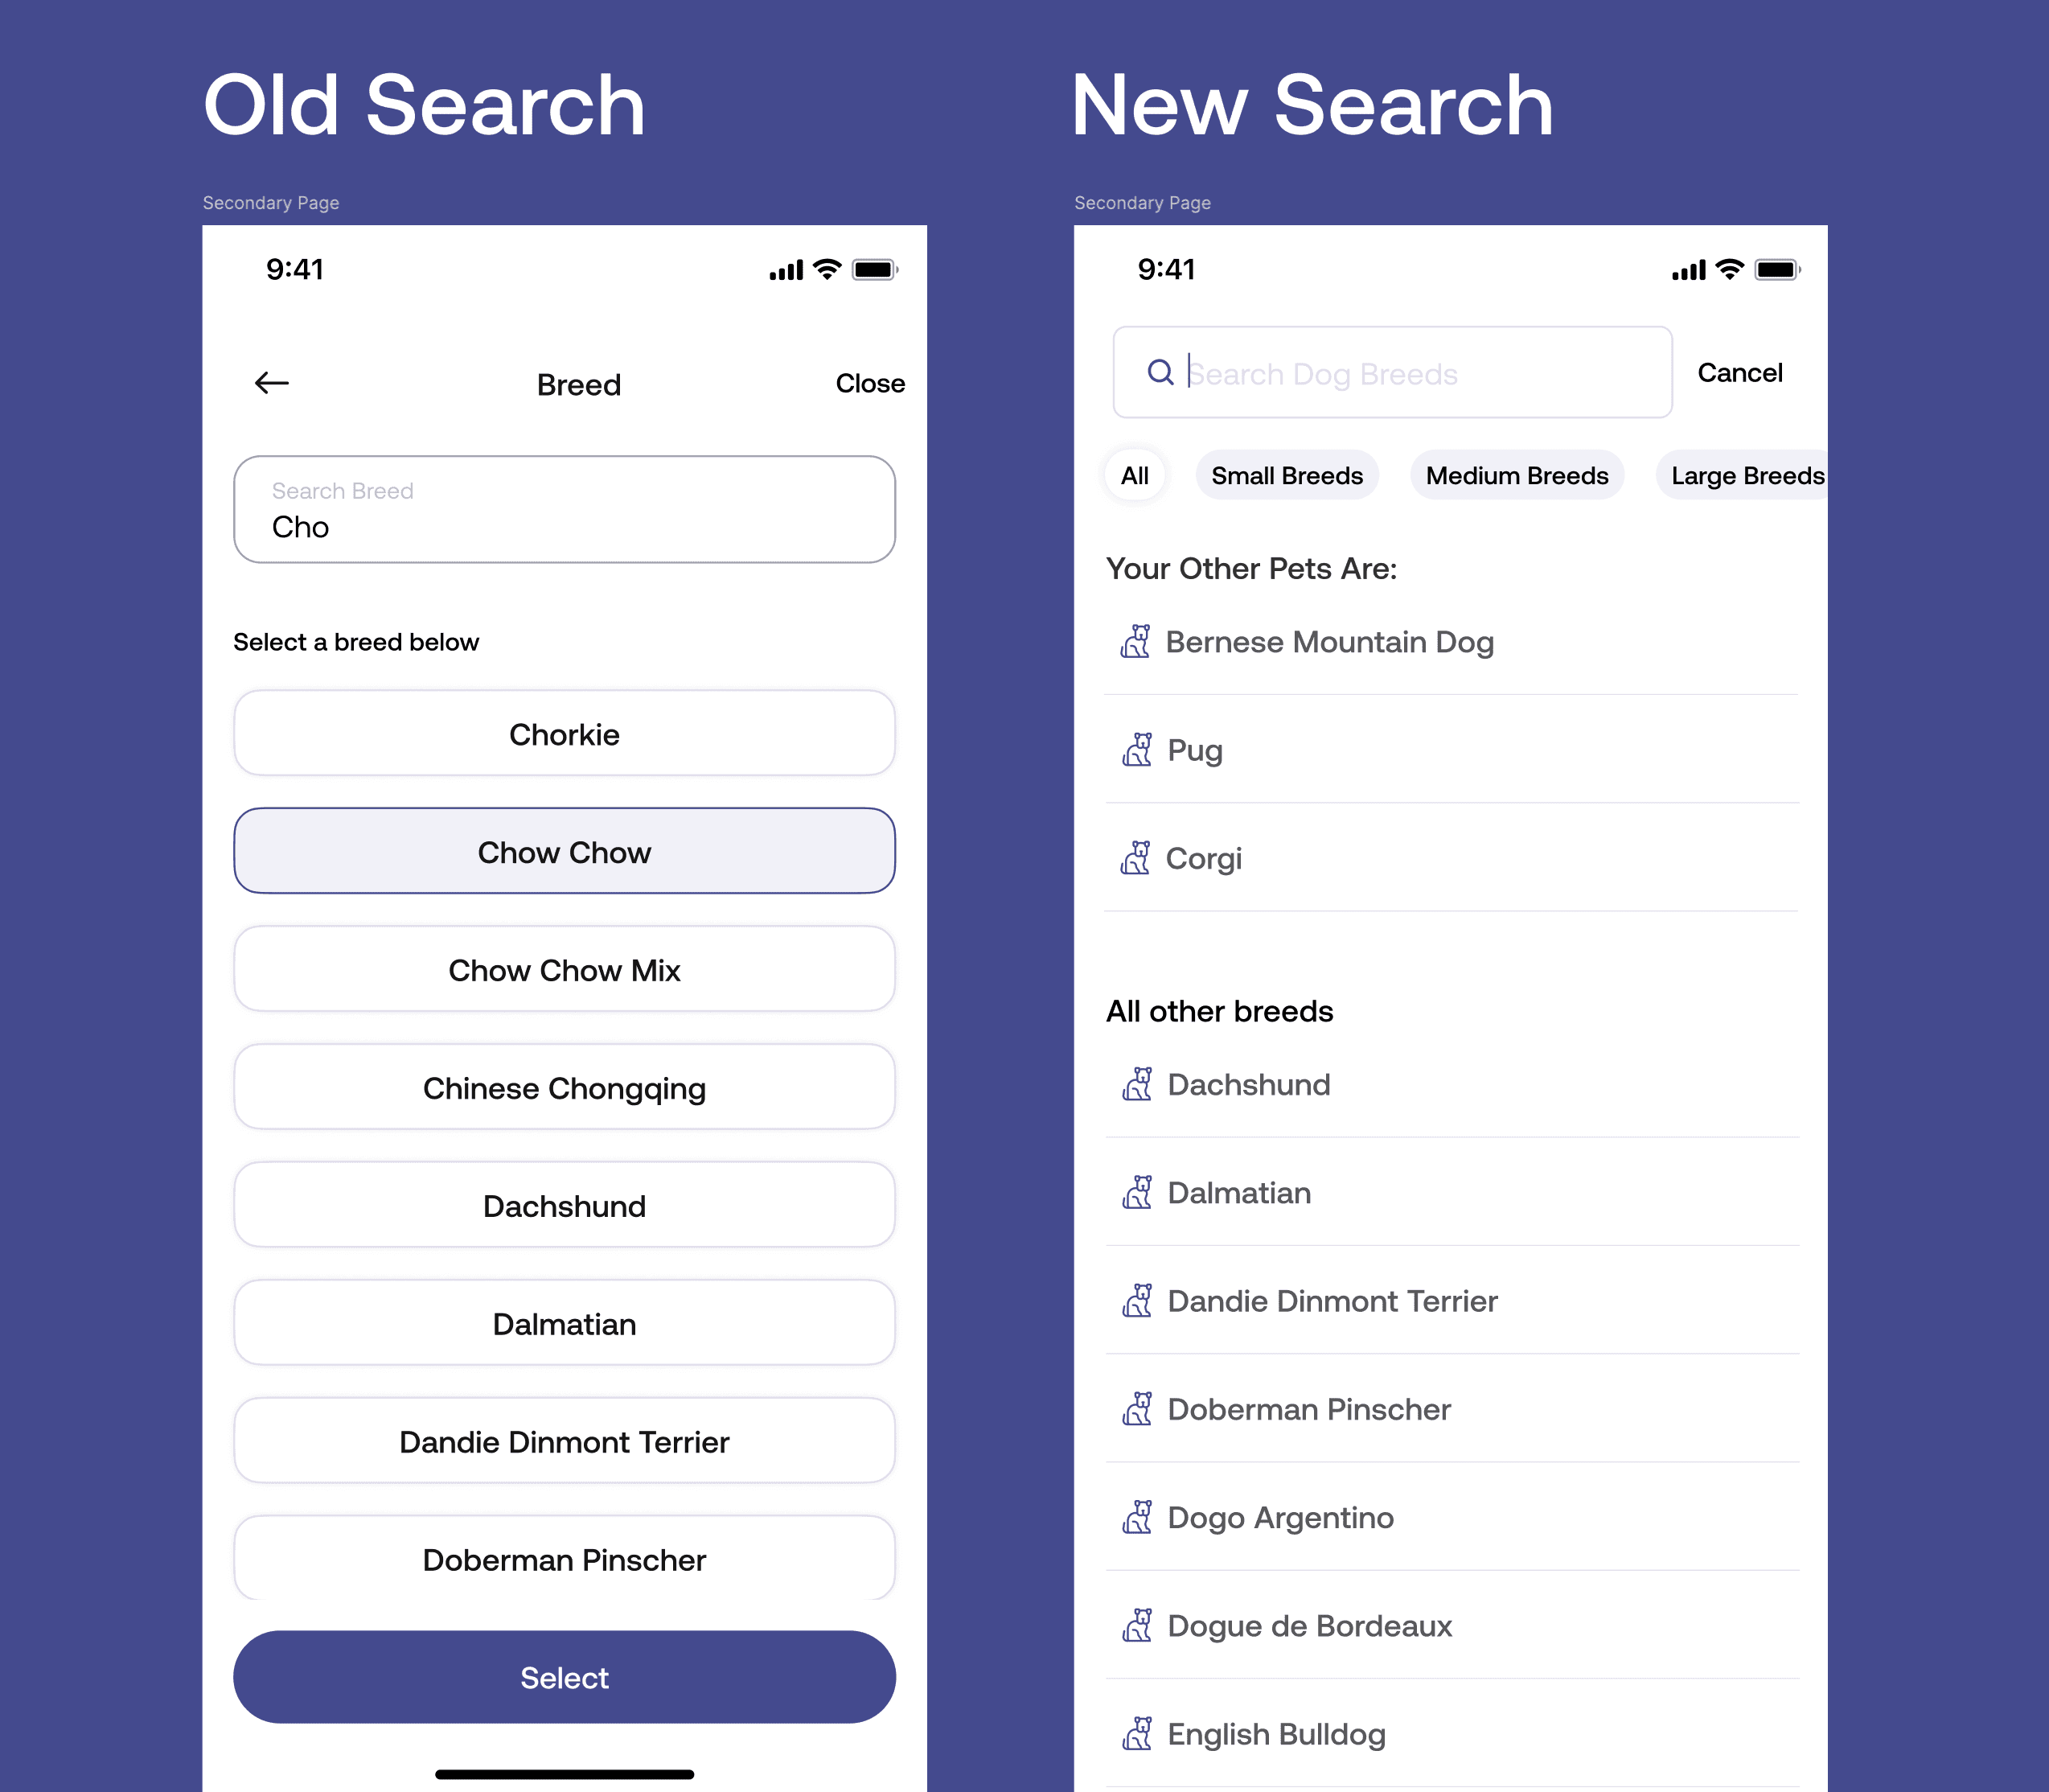Toggle the Large Breeds filter
The image size is (2049, 1792).
[x=1746, y=476]
